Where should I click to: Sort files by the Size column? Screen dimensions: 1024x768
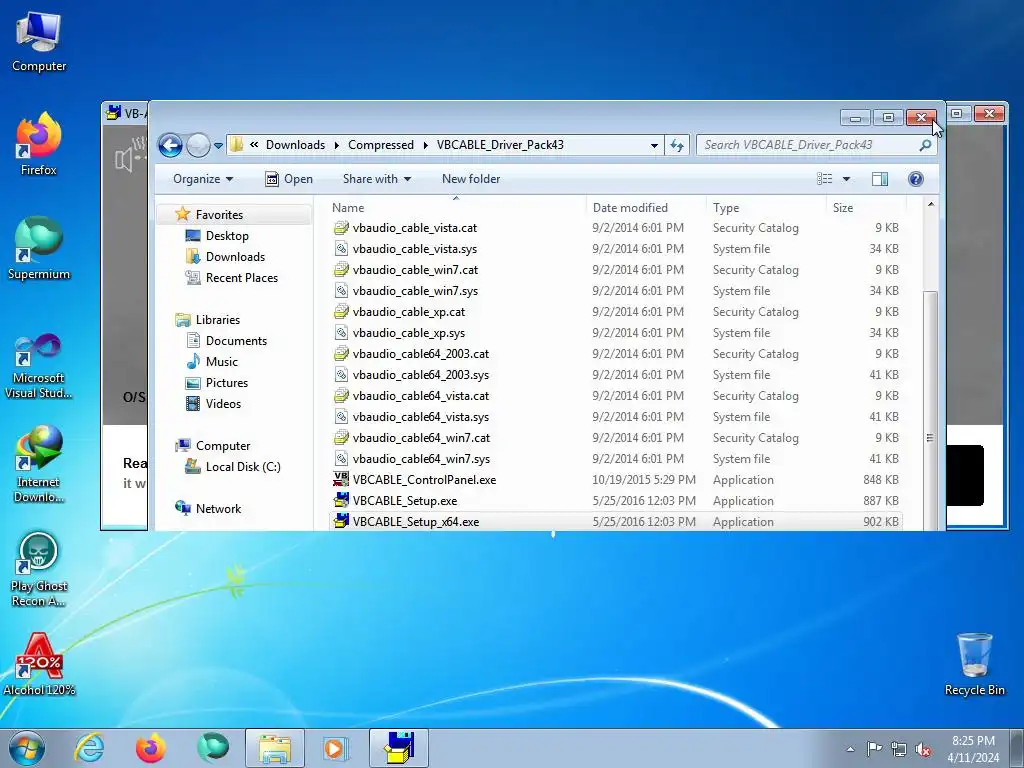(842, 208)
